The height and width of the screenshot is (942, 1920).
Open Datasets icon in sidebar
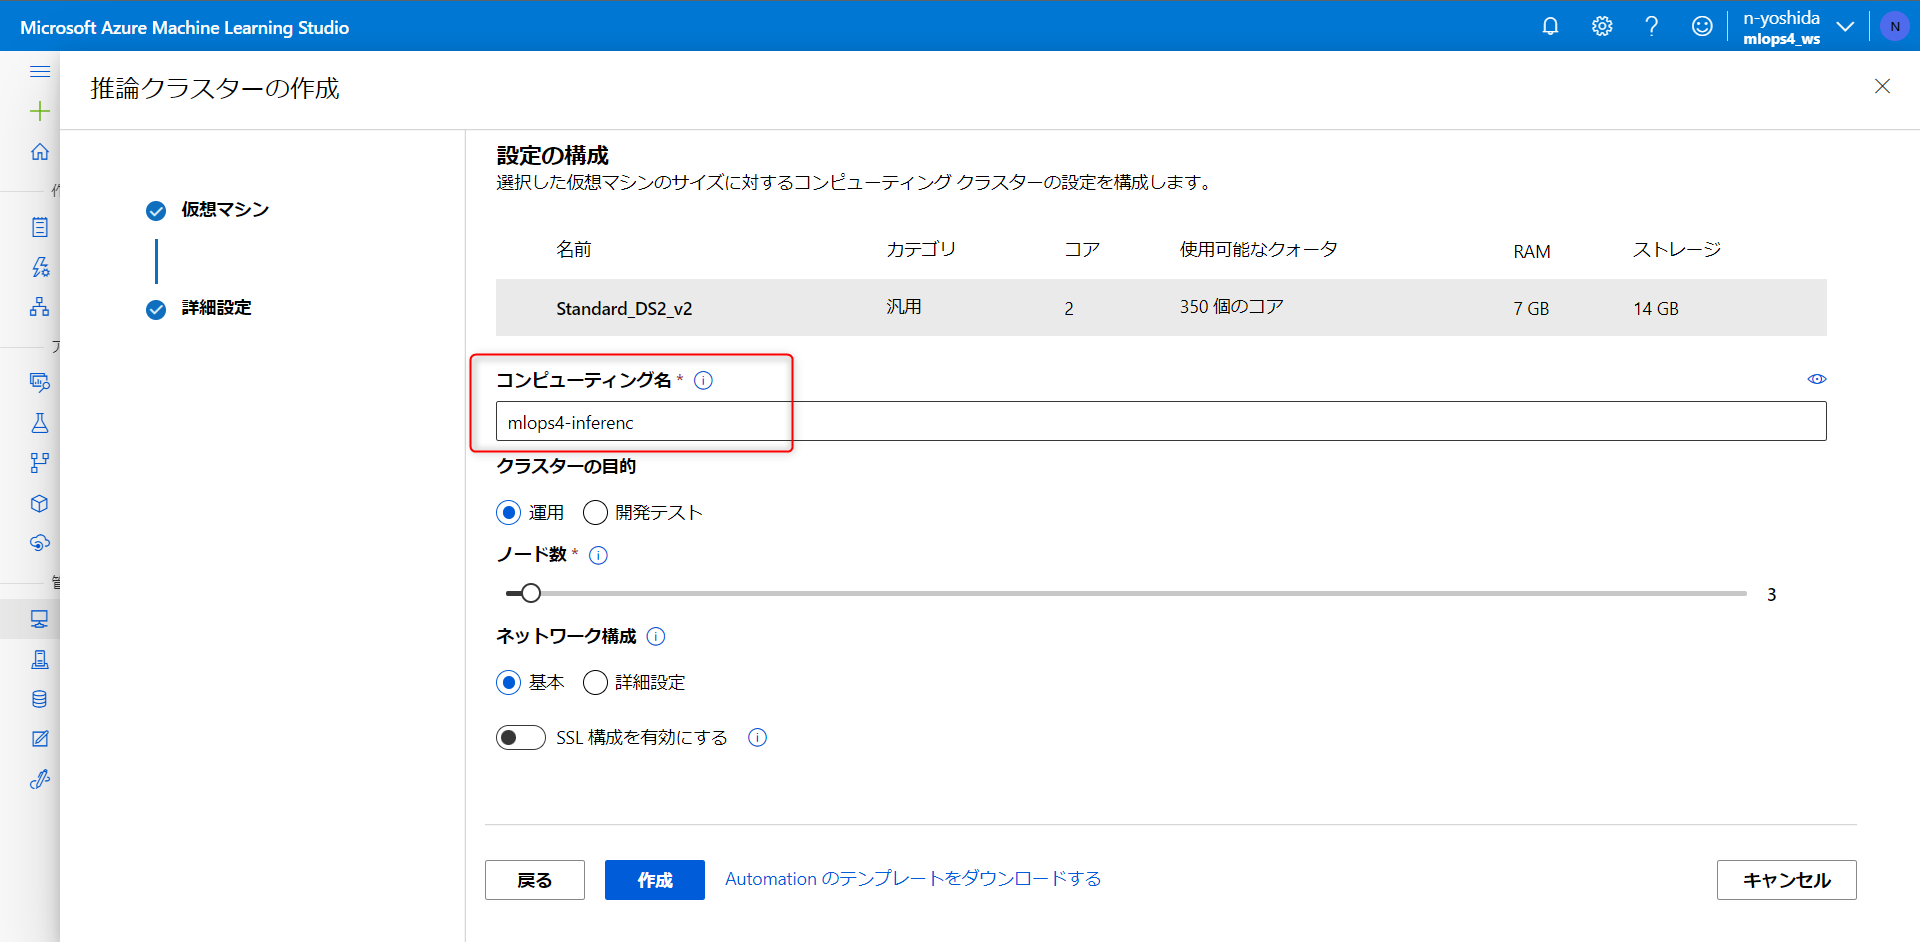(x=40, y=382)
